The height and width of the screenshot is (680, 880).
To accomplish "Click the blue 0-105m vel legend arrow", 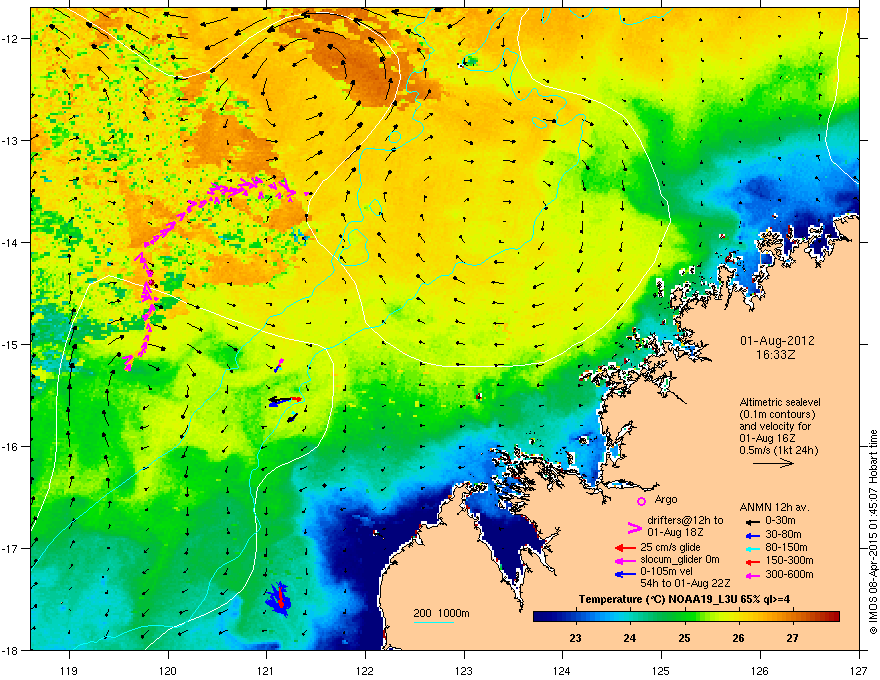I will (625, 574).
